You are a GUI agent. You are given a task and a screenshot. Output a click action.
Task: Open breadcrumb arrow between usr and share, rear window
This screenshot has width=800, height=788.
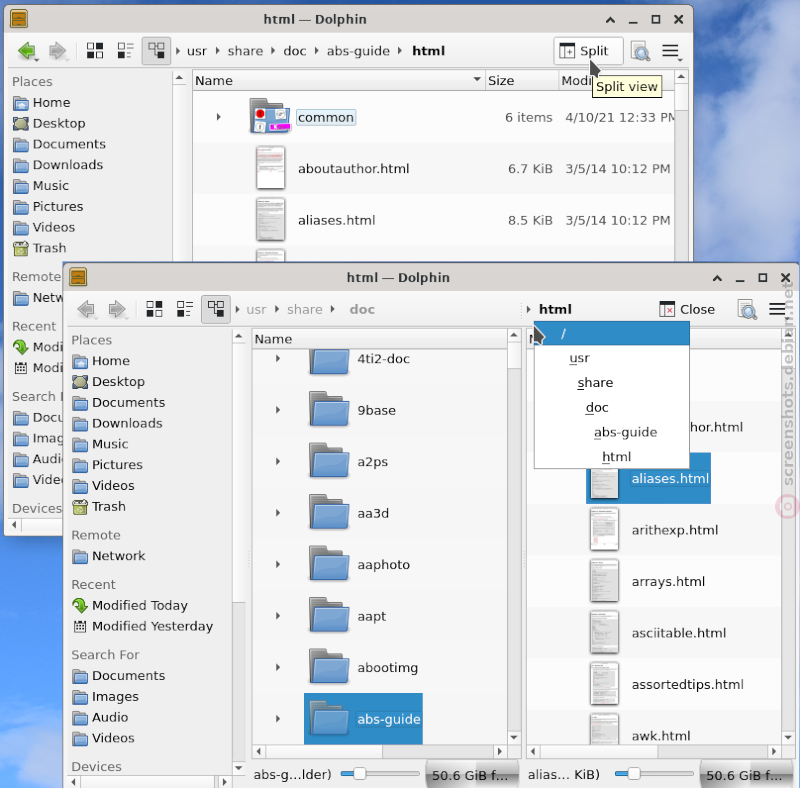(x=217, y=51)
